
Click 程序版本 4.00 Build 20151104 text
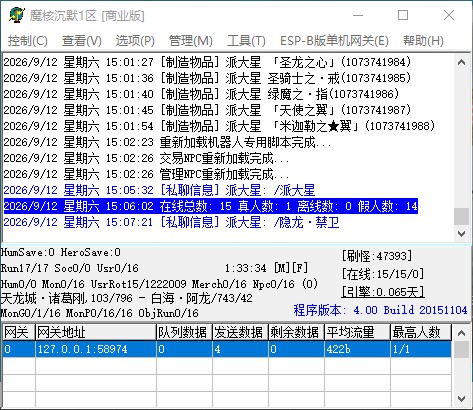380,310
